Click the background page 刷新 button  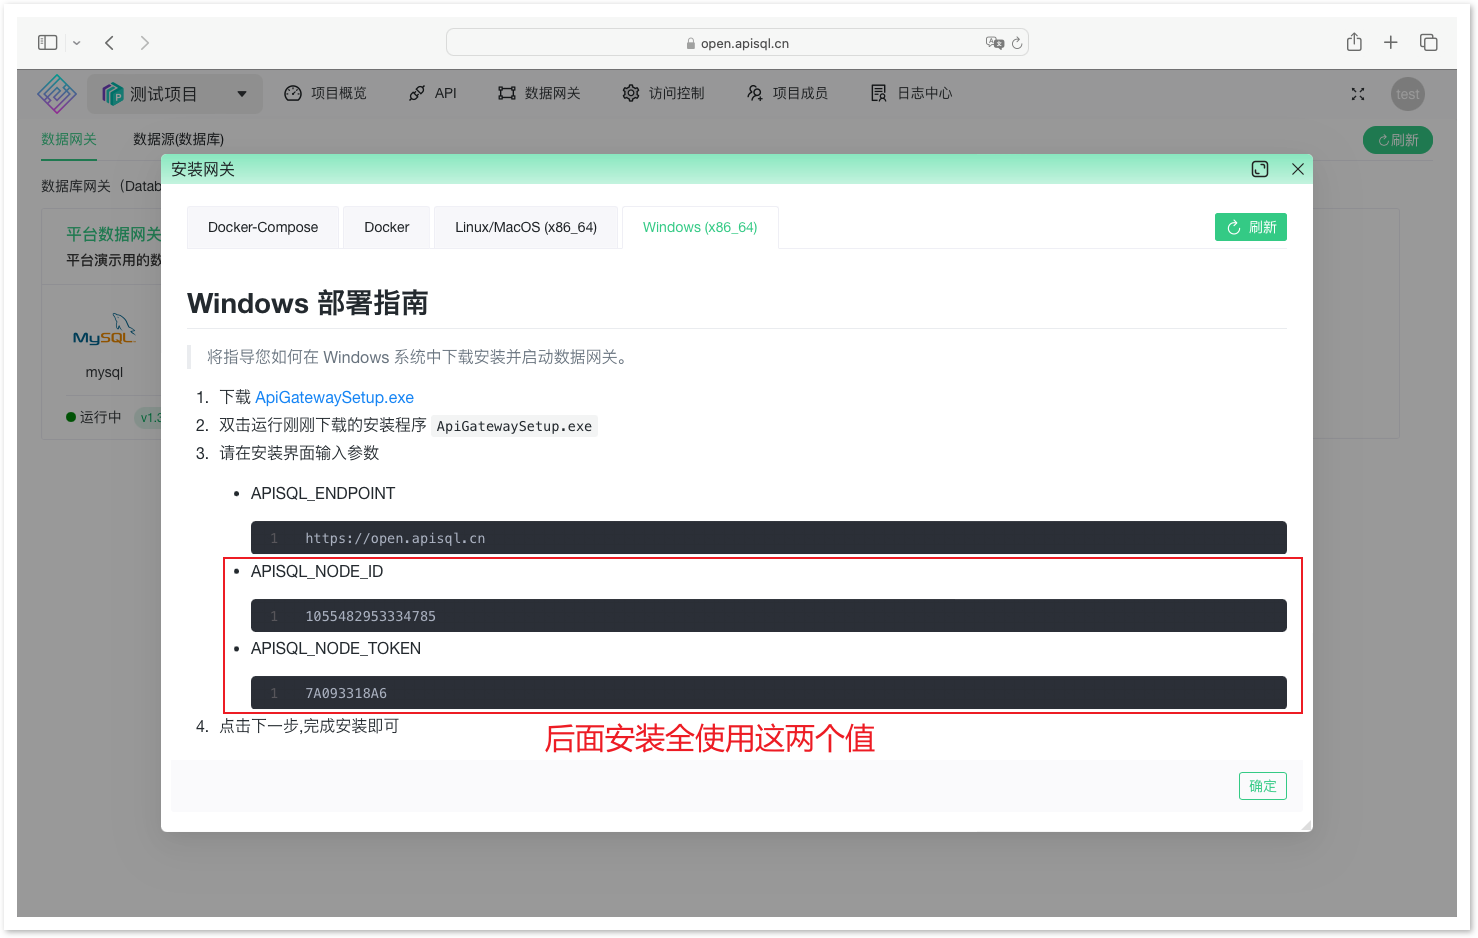pyautogui.click(x=1398, y=140)
